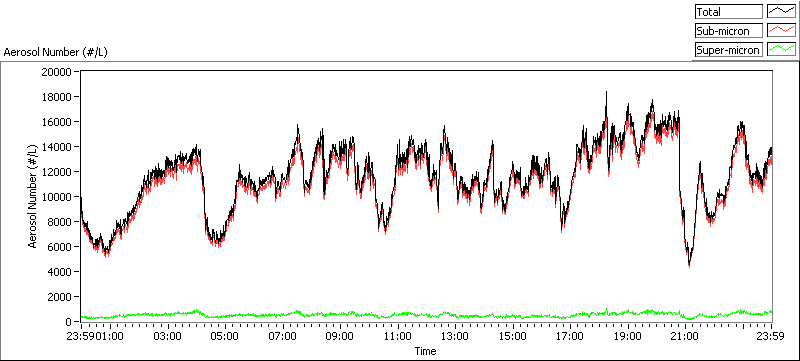800x361 pixels.
Task: Select the 6000 y-axis tick value
Action: coord(60,246)
